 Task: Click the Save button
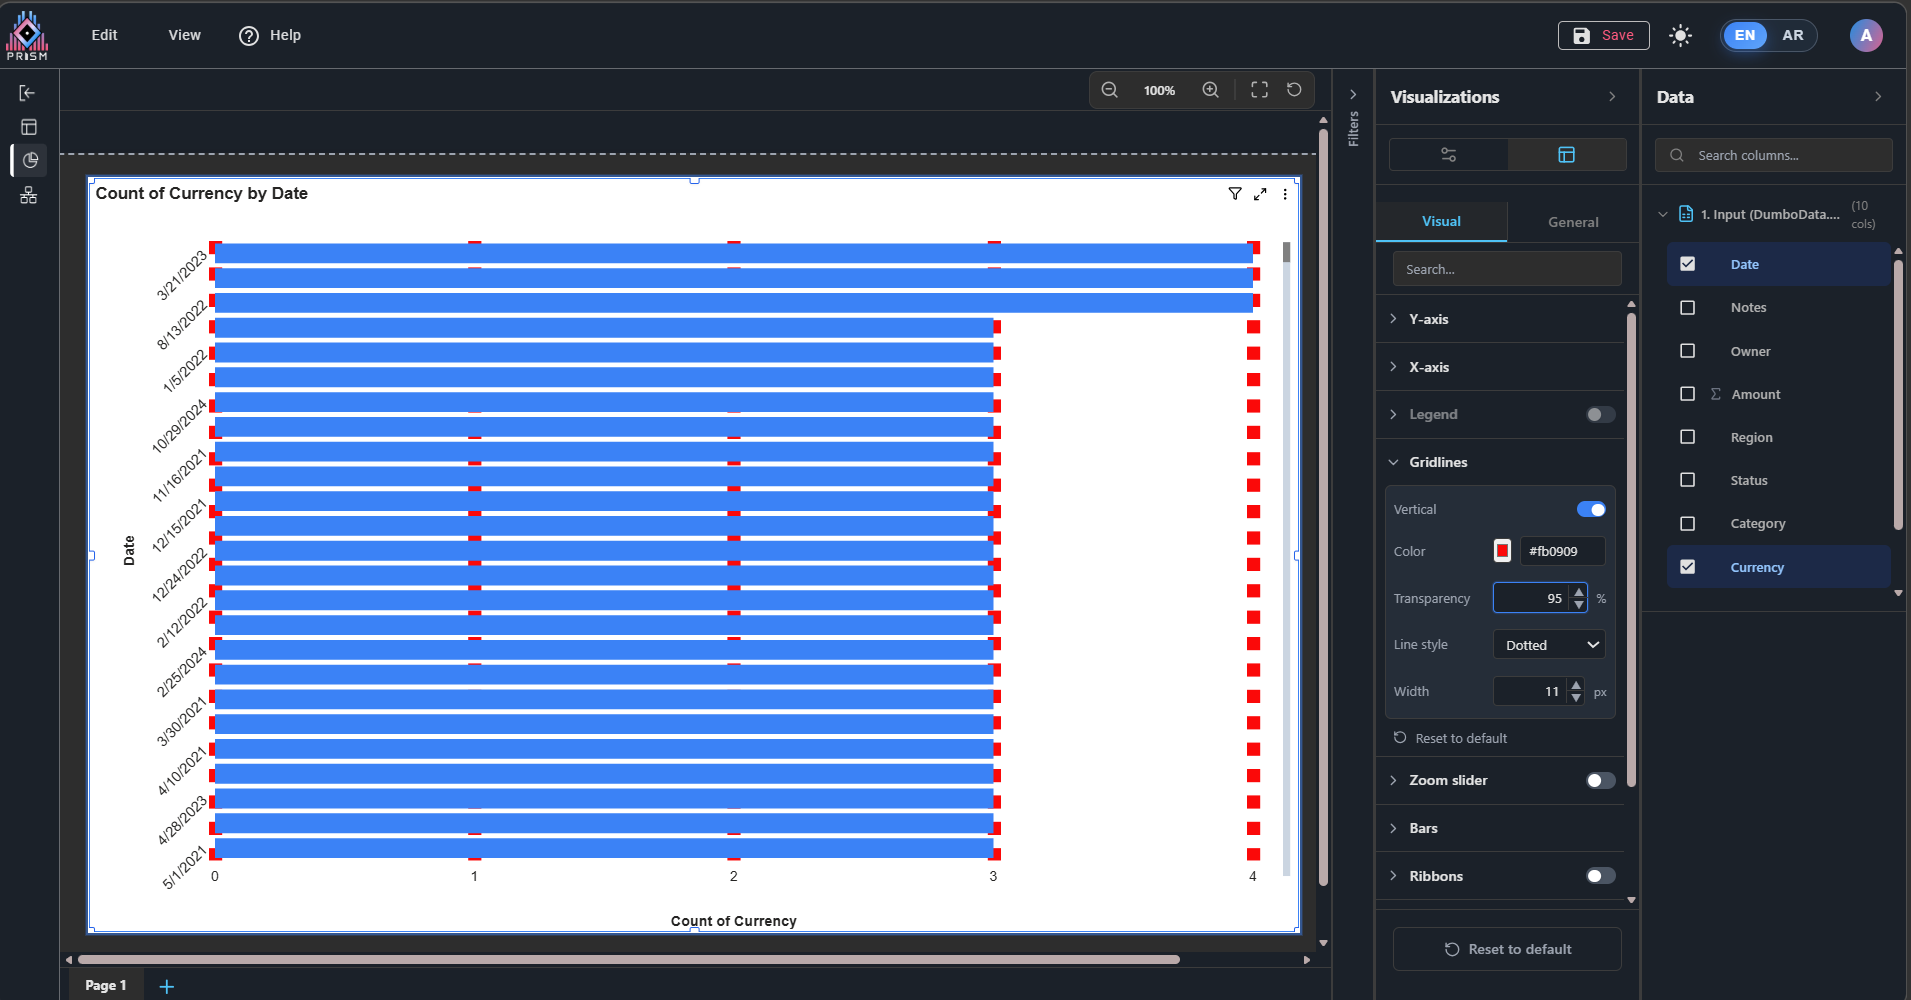click(x=1603, y=36)
